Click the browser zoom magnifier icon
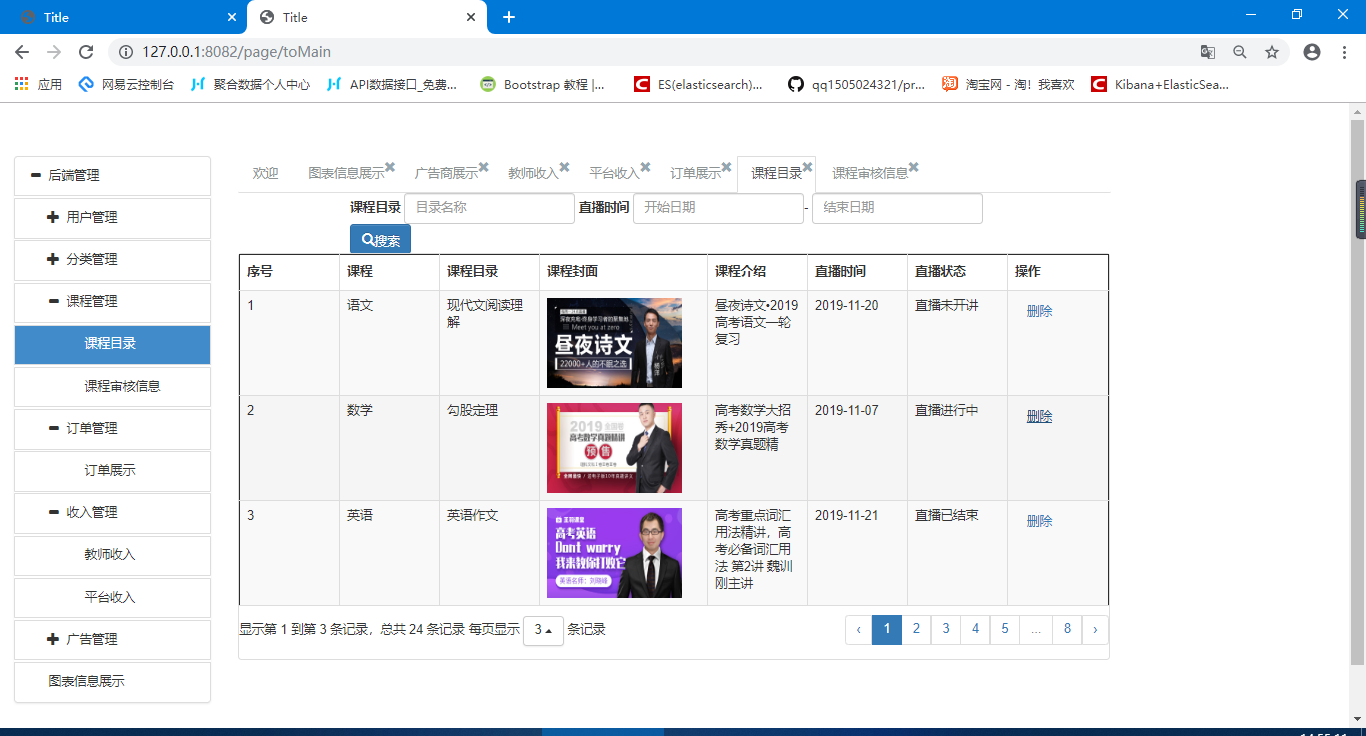The width and height of the screenshot is (1366, 736). (1240, 52)
